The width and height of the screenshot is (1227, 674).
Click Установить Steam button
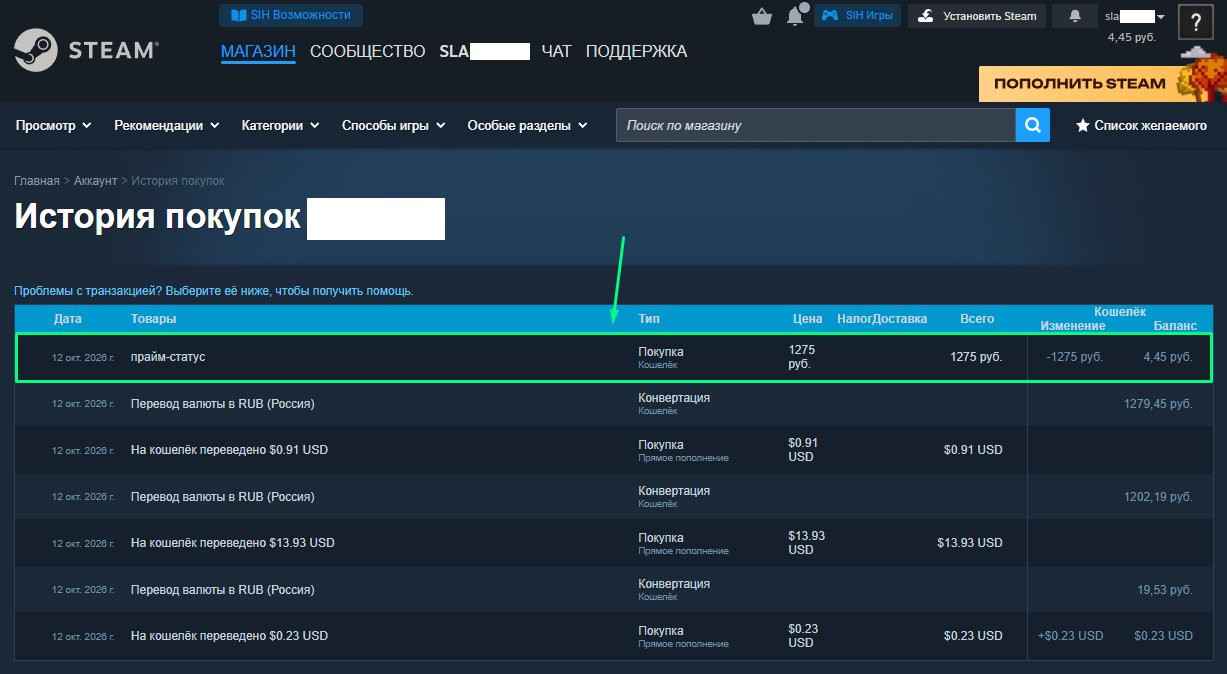[978, 16]
